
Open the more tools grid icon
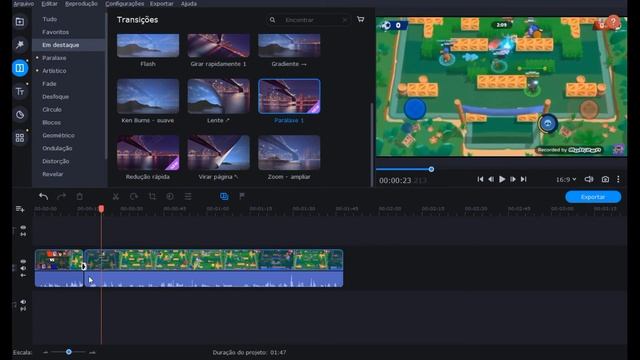20,138
